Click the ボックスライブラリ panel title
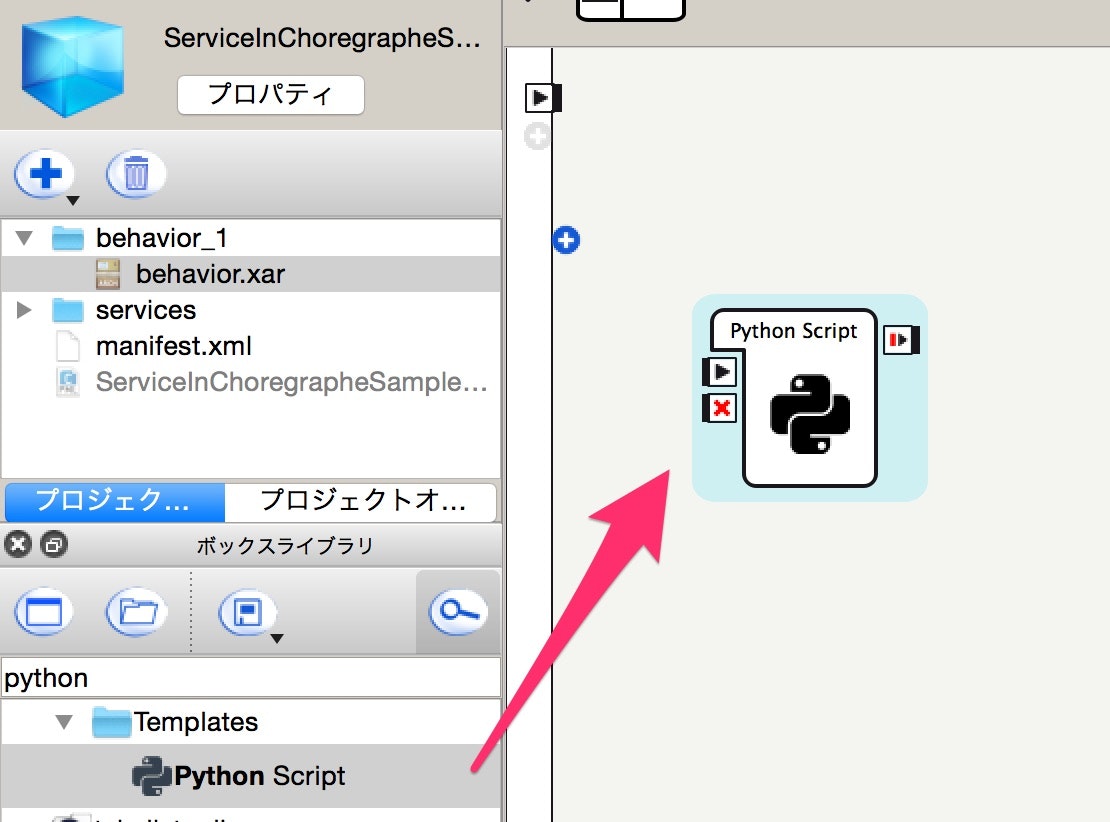Screen dimensions: 1110x822 pyautogui.click(x=285, y=546)
